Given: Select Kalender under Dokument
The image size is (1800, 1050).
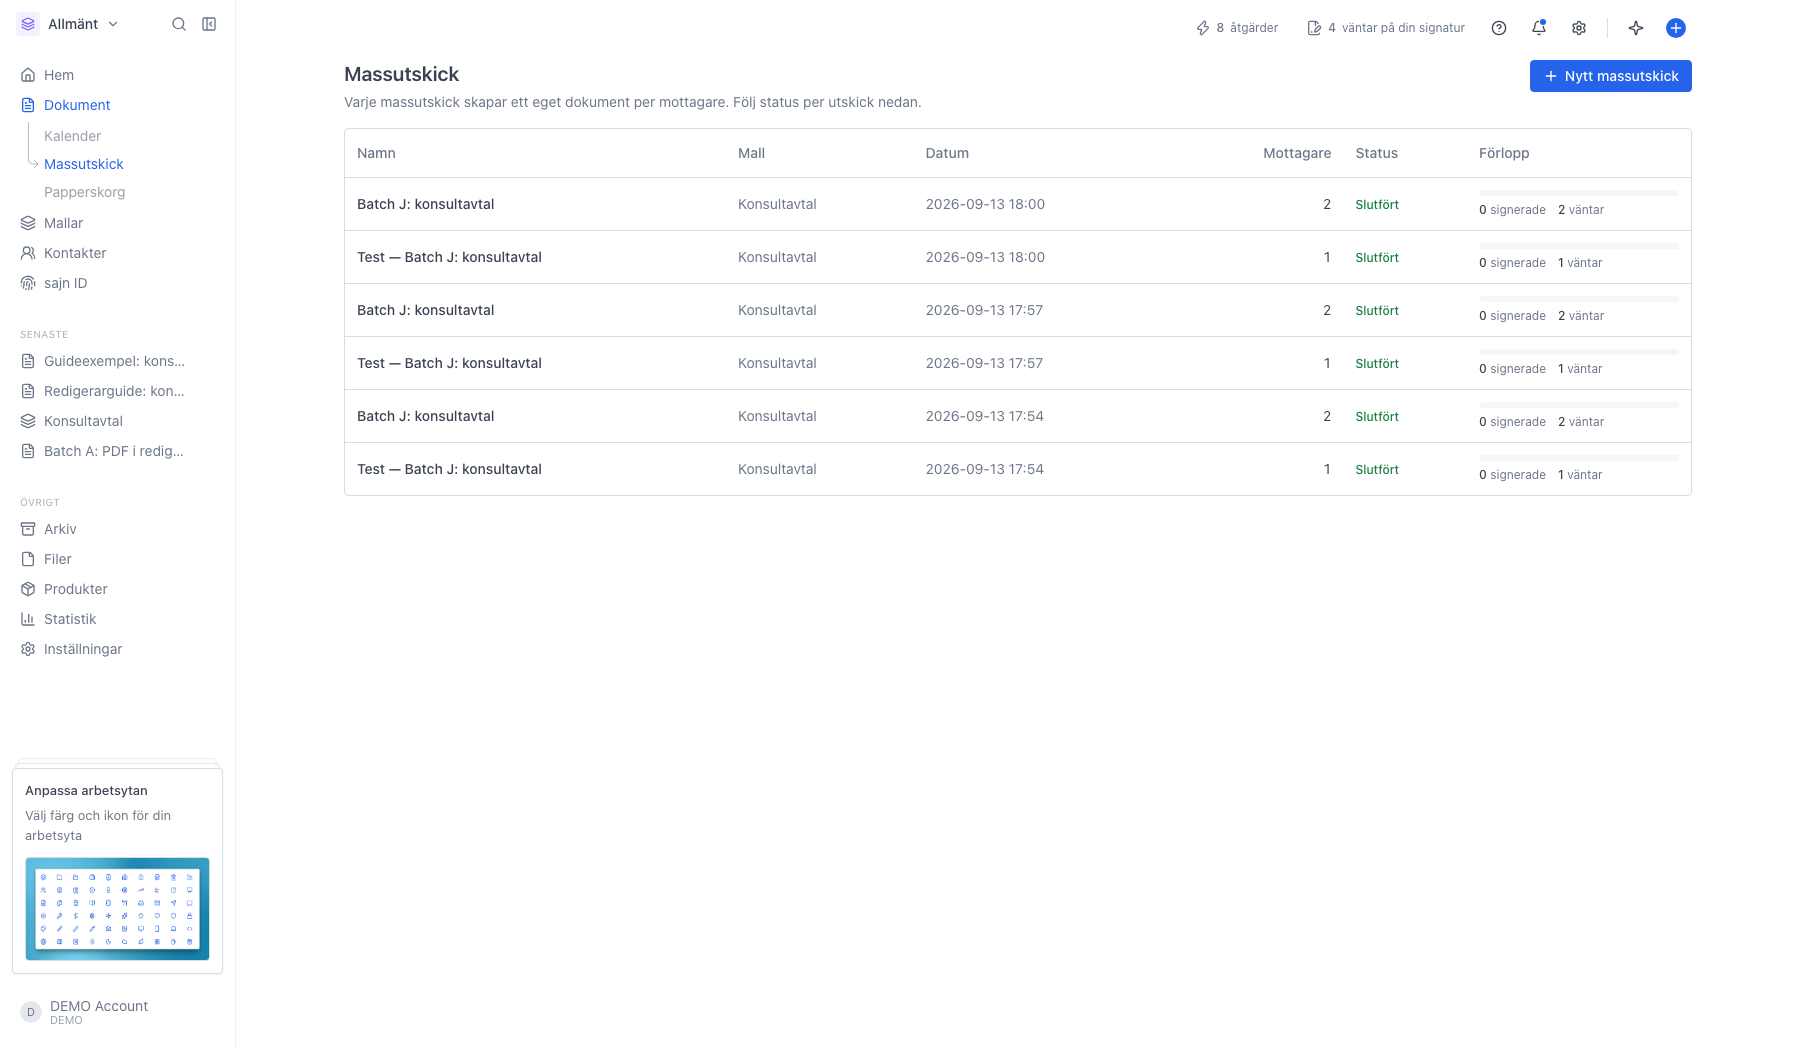Looking at the screenshot, I should coord(72,136).
